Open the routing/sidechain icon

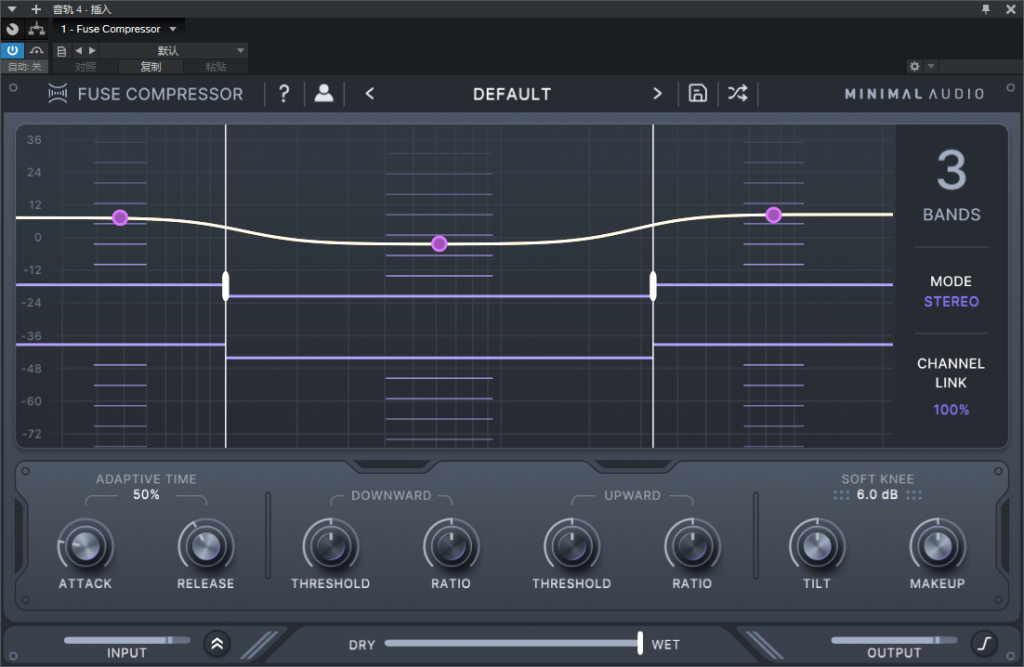[x=37, y=29]
